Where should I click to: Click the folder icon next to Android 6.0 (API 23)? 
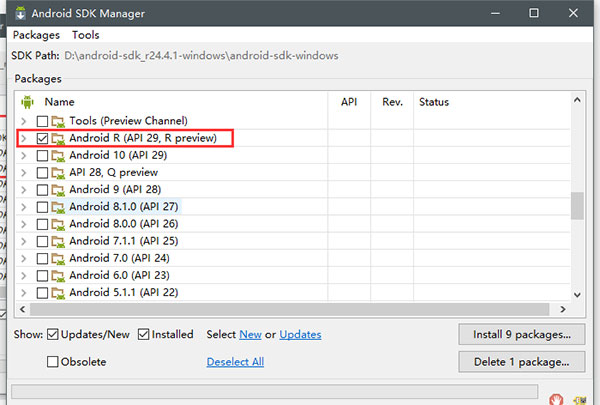pyautogui.click(x=58, y=274)
